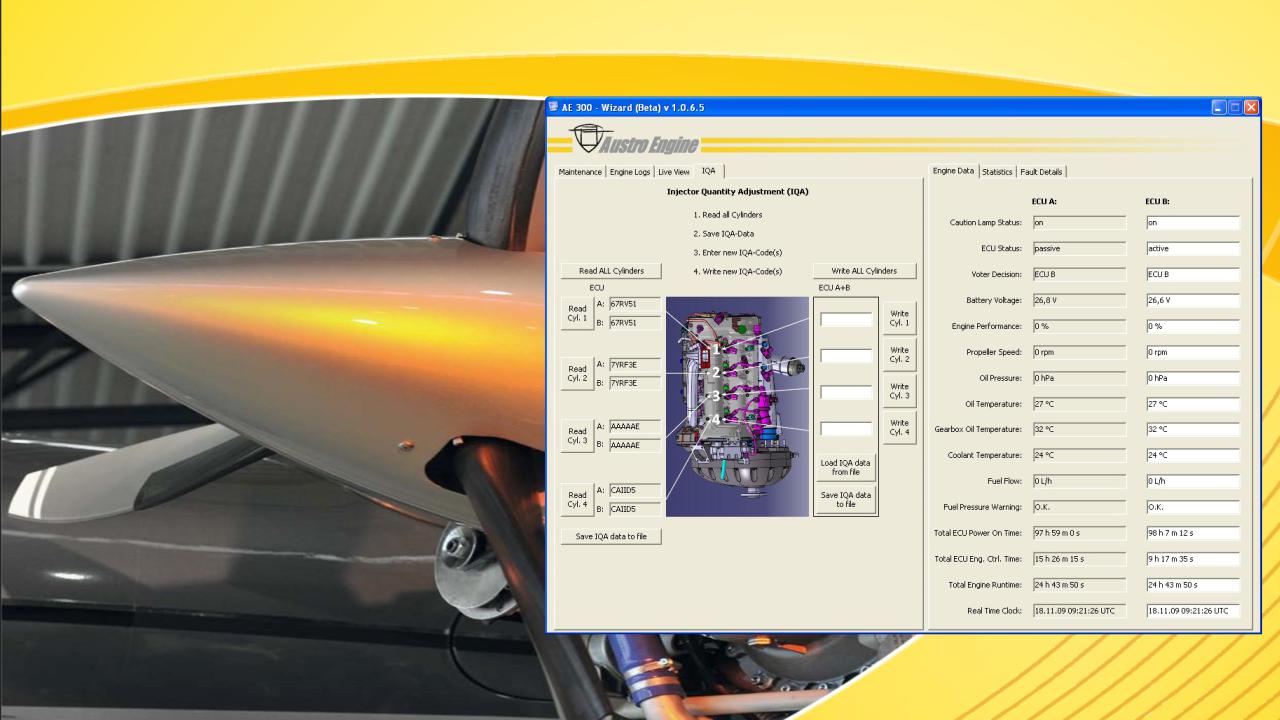Open the Live View tab
1280x720 pixels.
(x=674, y=172)
